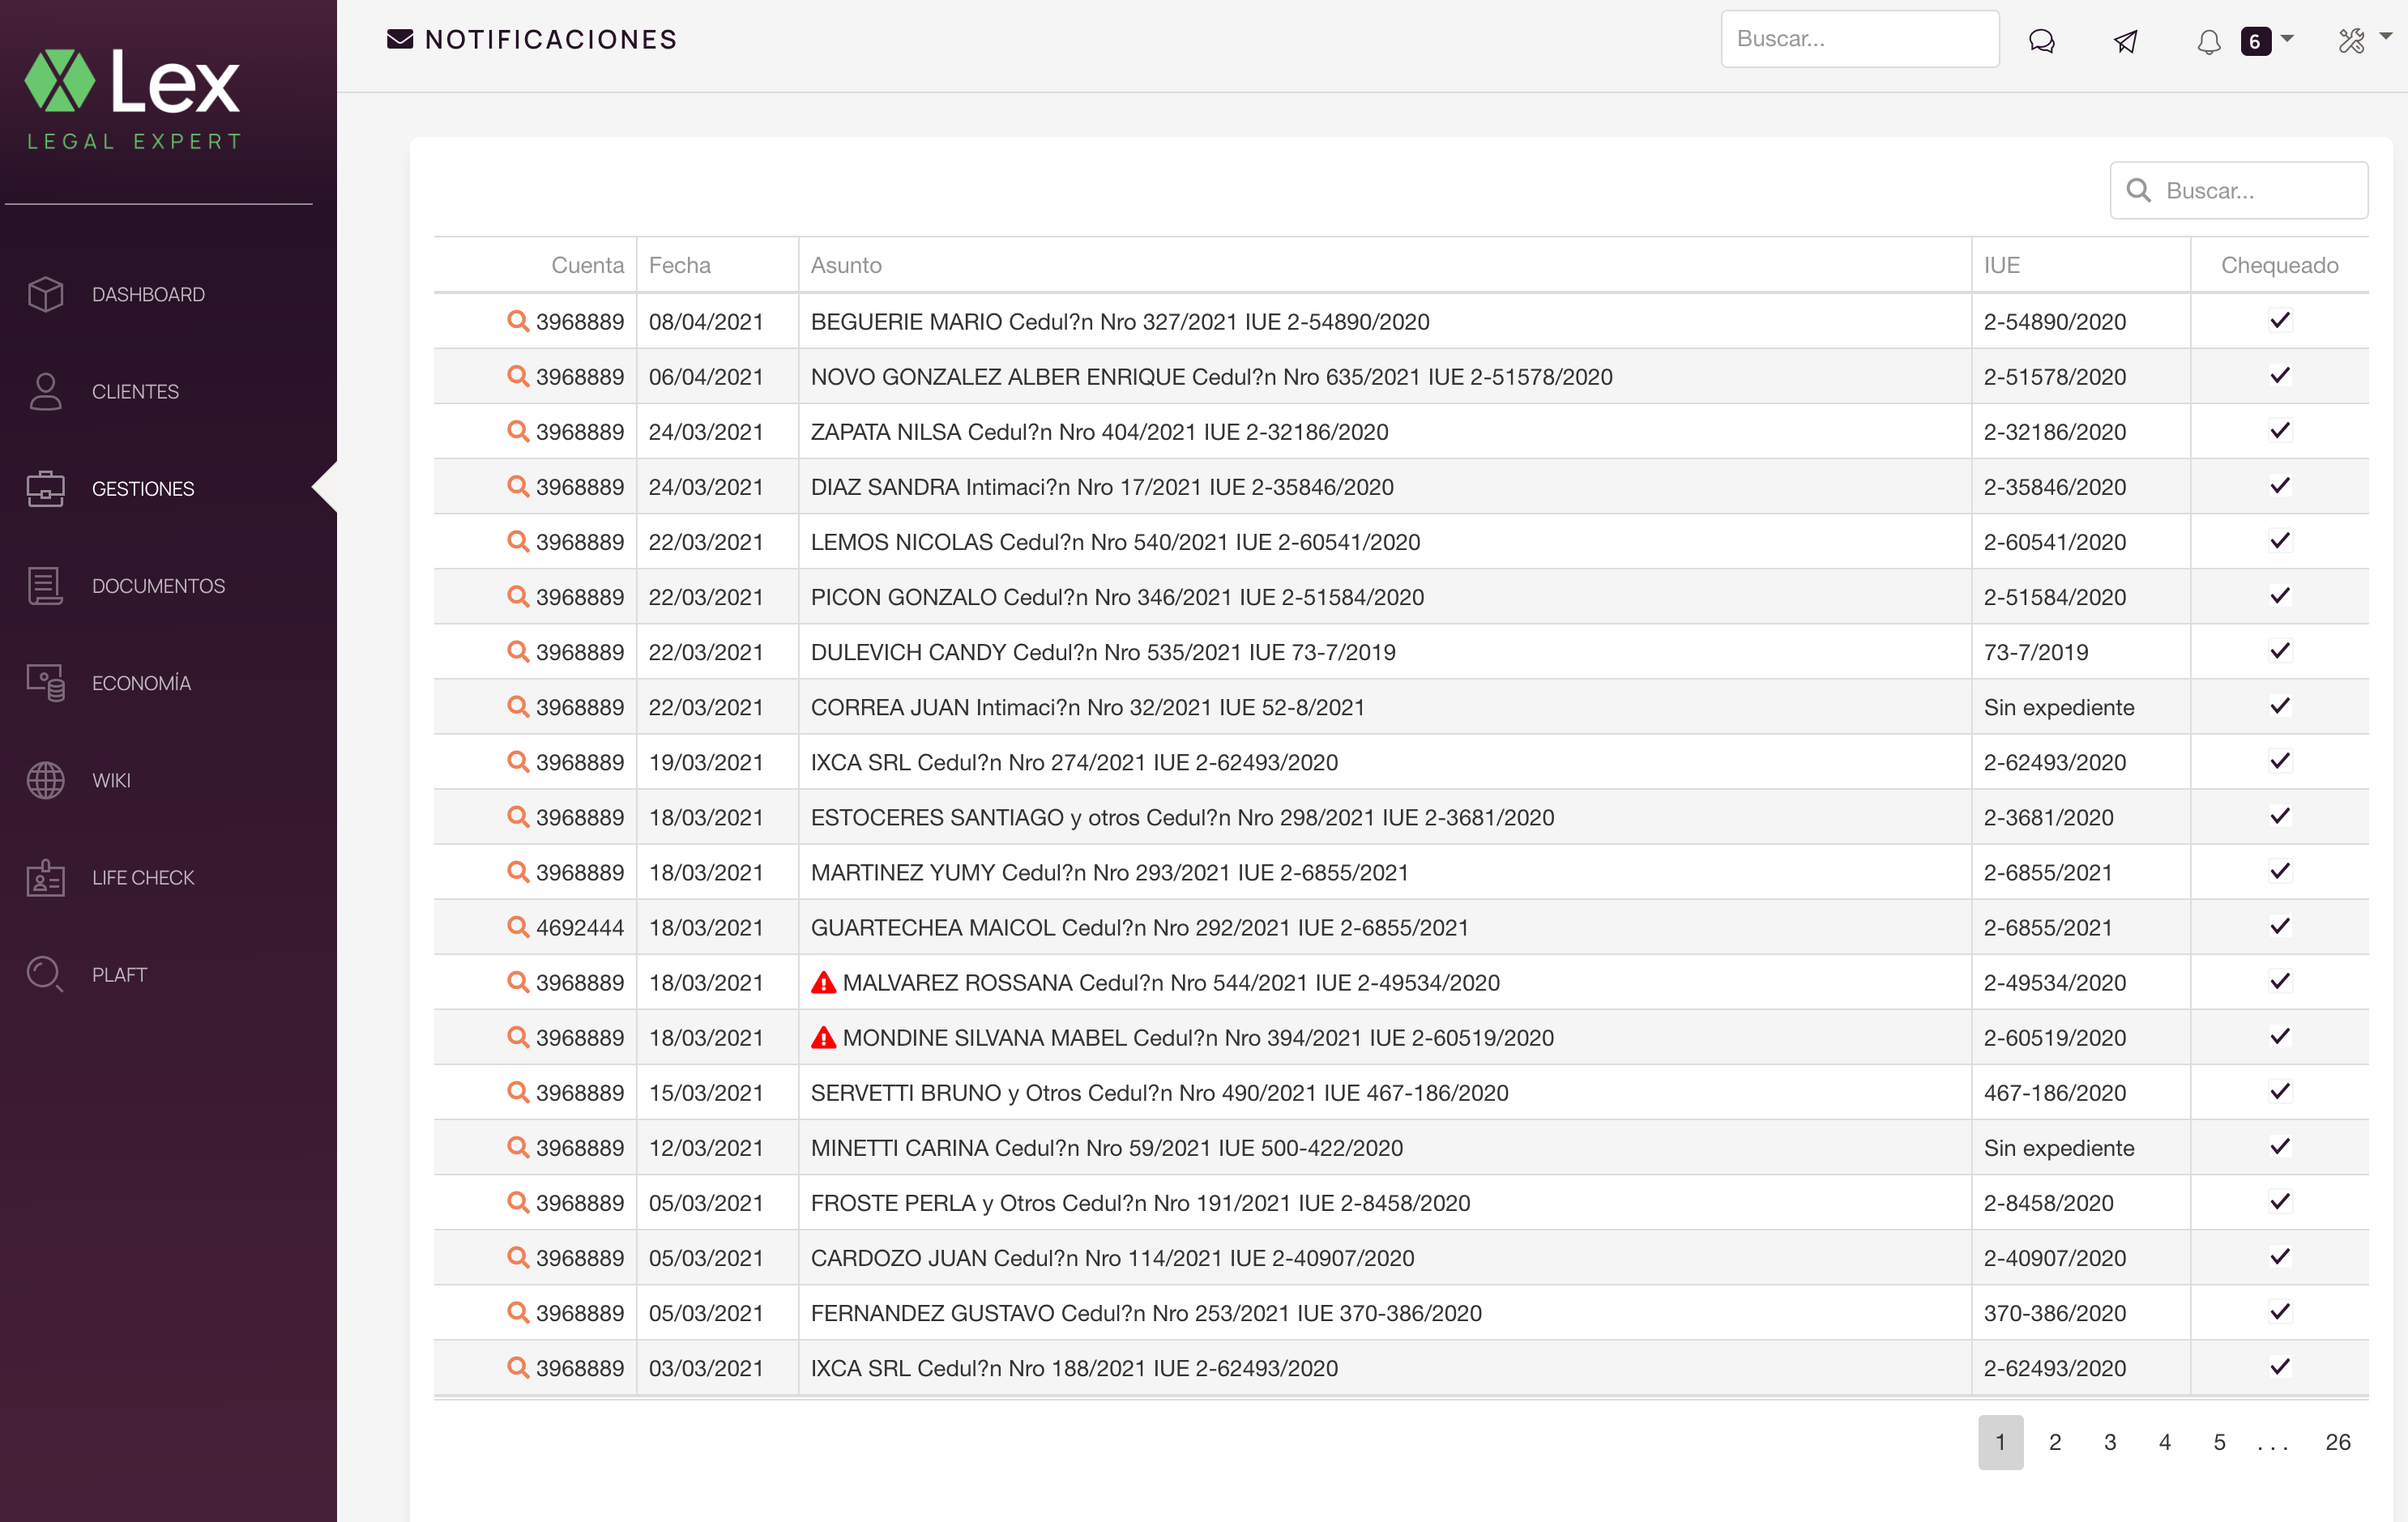Open the tools settings icon
The image size is (2408, 1522).
(x=2352, y=40)
